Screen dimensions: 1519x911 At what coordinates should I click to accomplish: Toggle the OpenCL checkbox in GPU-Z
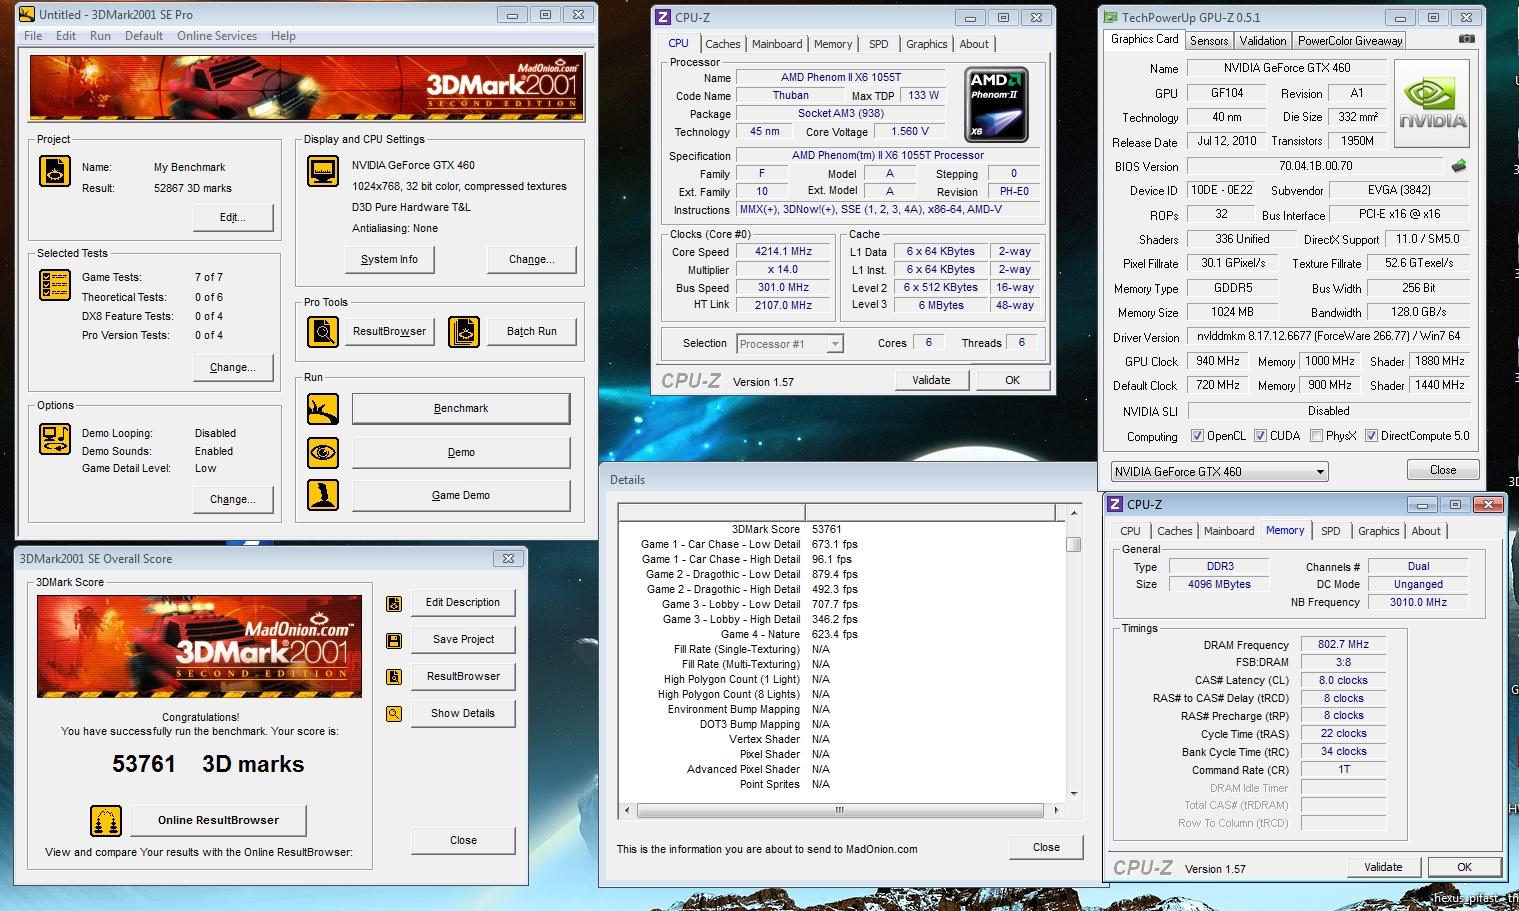click(x=1197, y=436)
